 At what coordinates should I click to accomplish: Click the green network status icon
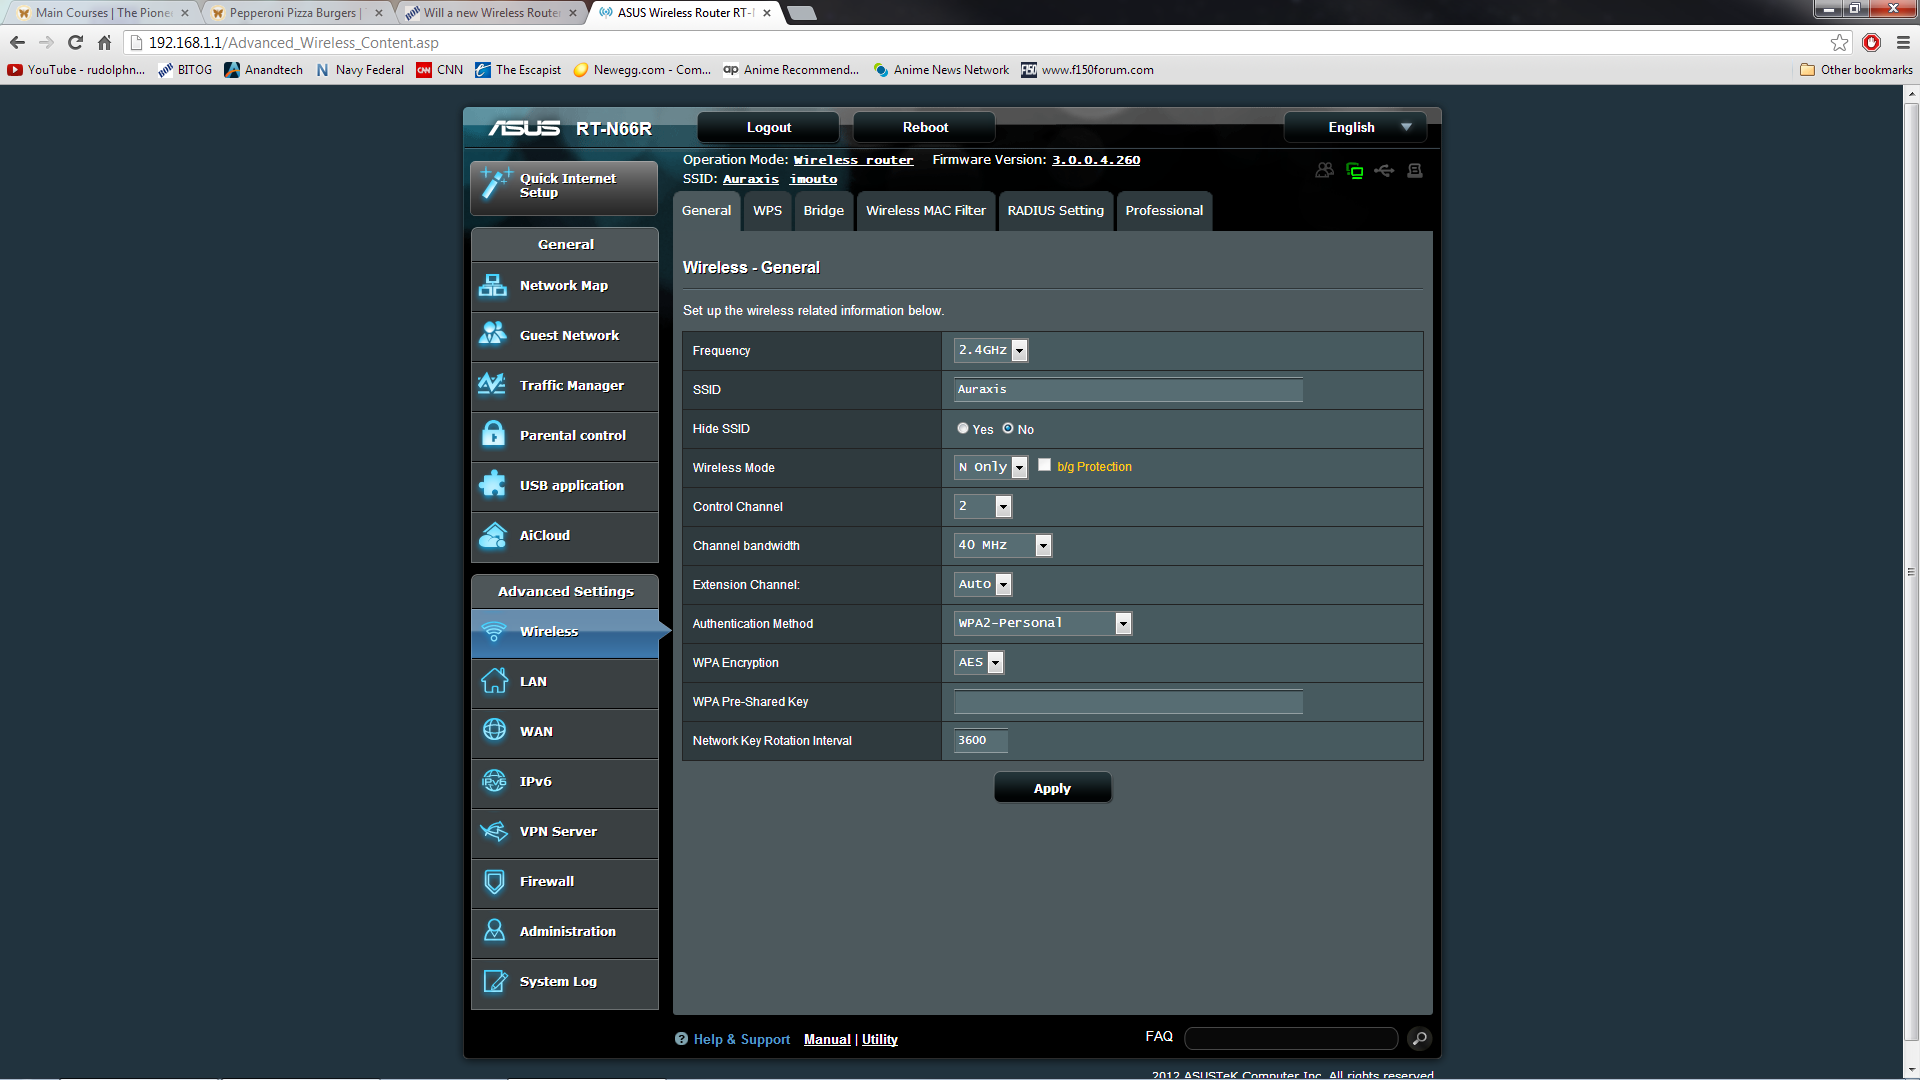point(1355,171)
